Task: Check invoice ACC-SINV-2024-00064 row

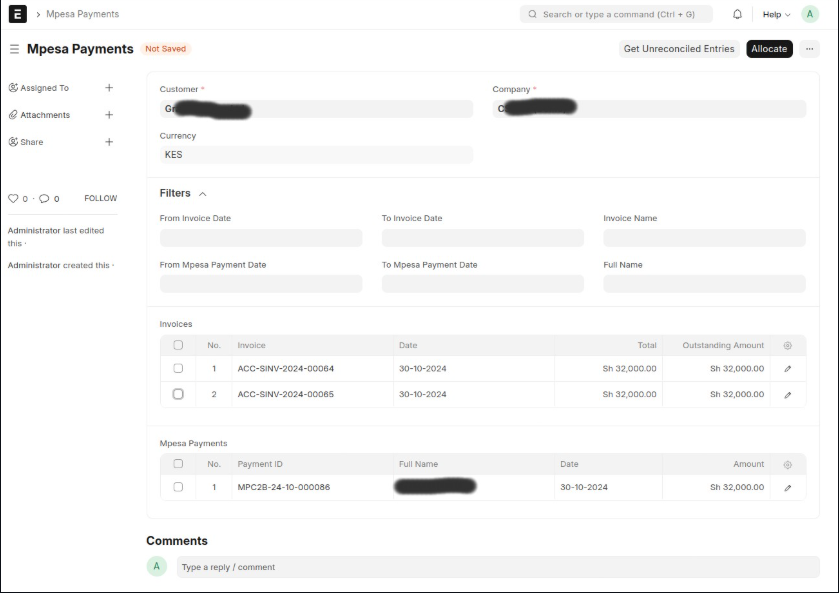Action: click(x=178, y=368)
